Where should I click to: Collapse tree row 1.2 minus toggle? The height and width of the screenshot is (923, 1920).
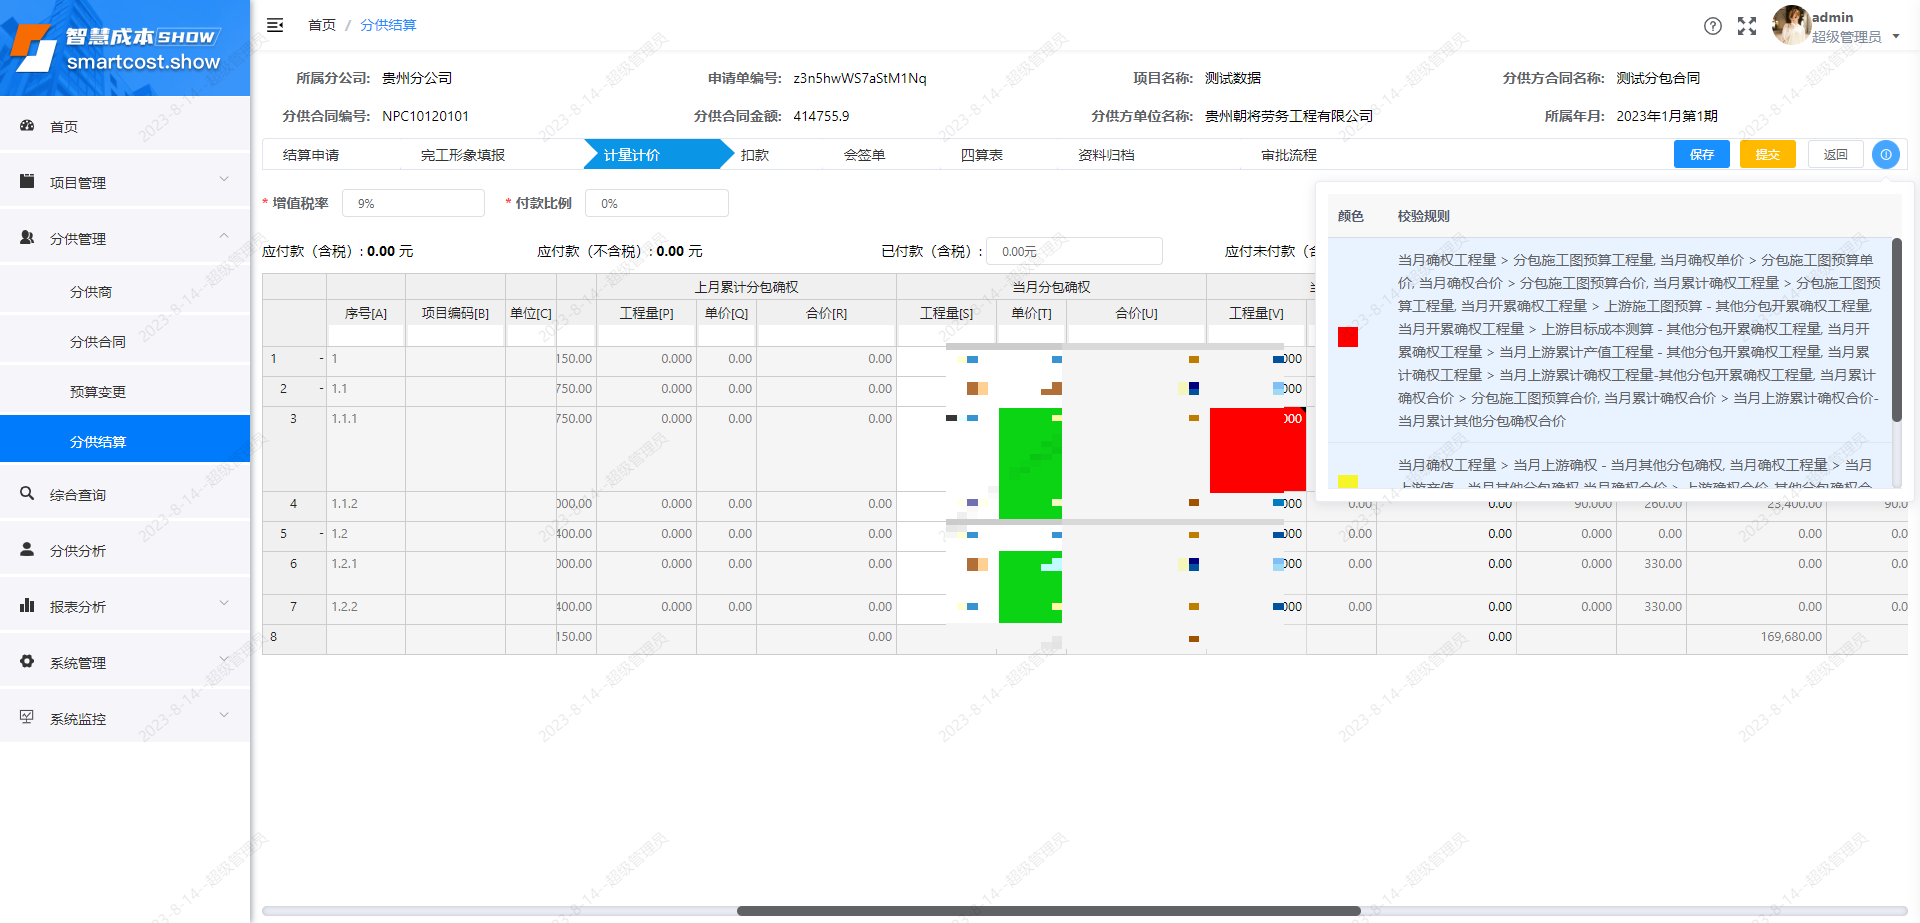pyautogui.click(x=321, y=534)
